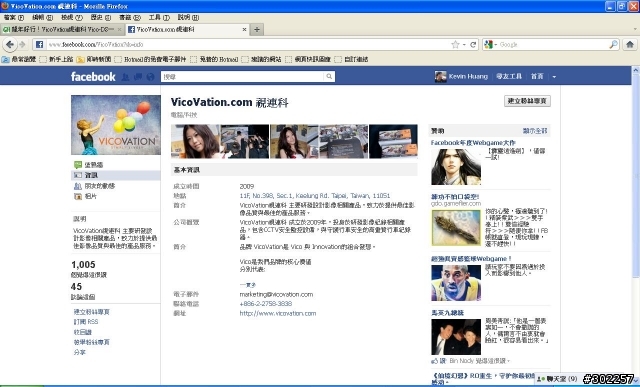Viewport: 640px width, 387px height.
Task: Open the third Firefox menu bar item
Action: pyautogui.click(x=71, y=18)
